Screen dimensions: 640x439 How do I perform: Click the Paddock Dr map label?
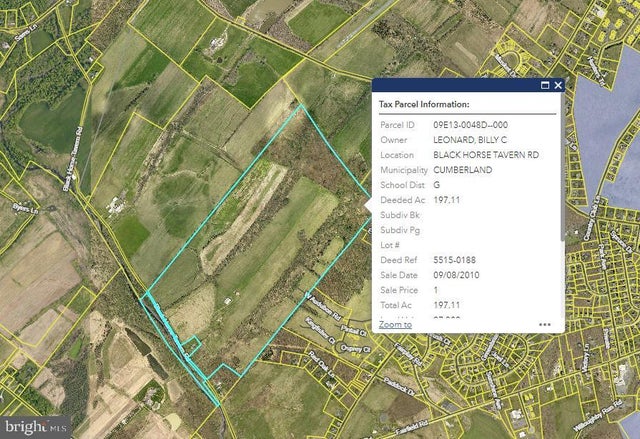(x=400, y=386)
